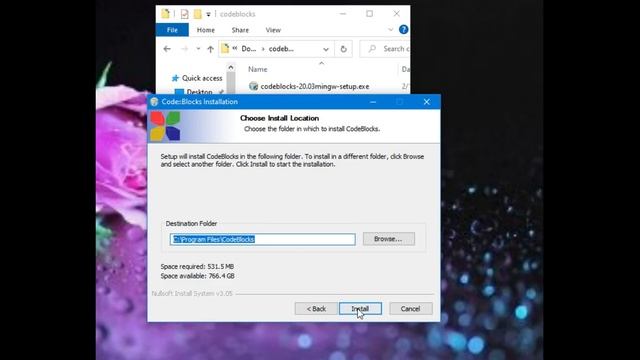Navigate back in File Explorer
This screenshot has height=360, width=640.
click(x=167, y=49)
